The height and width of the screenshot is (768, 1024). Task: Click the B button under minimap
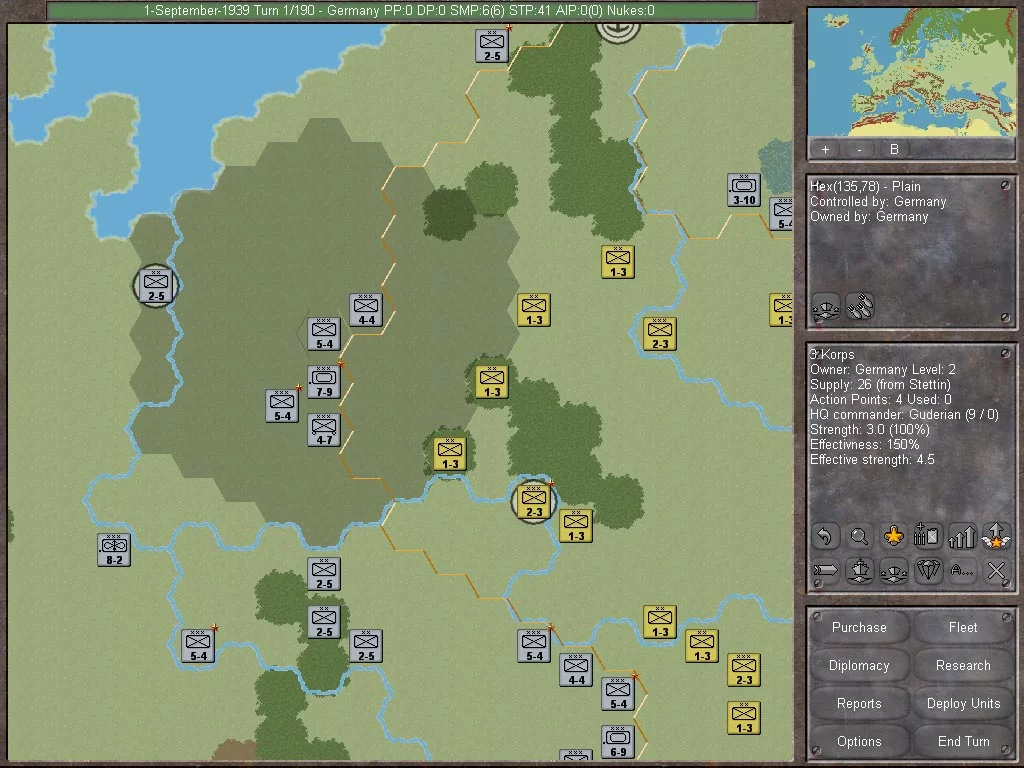click(894, 150)
